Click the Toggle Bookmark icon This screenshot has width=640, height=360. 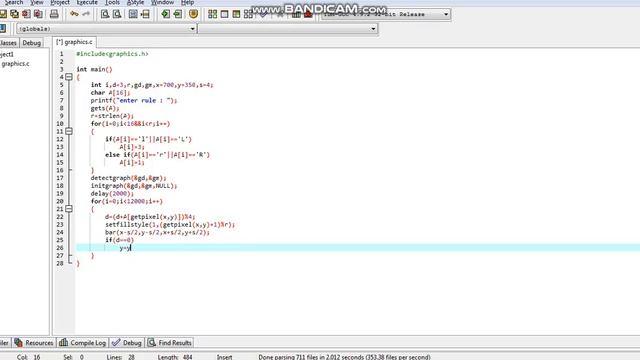178,14
